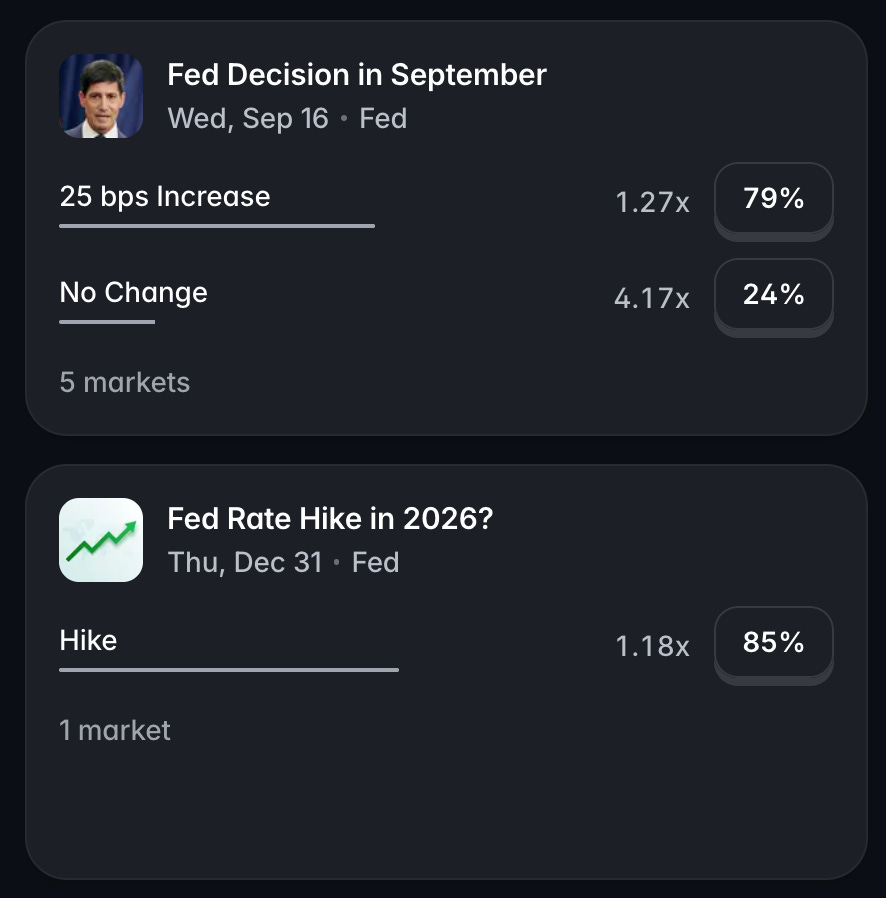Choose the Hike outcome label
This screenshot has width=886, height=898.
pyautogui.click(x=88, y=640)
